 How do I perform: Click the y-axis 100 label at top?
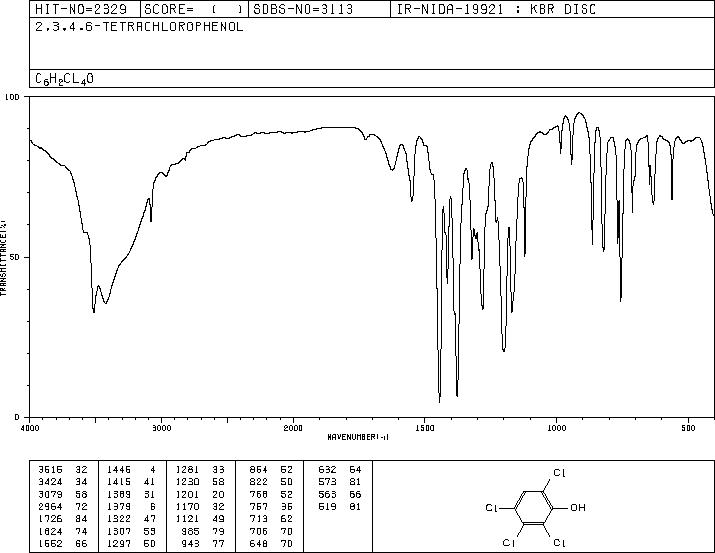12,97
